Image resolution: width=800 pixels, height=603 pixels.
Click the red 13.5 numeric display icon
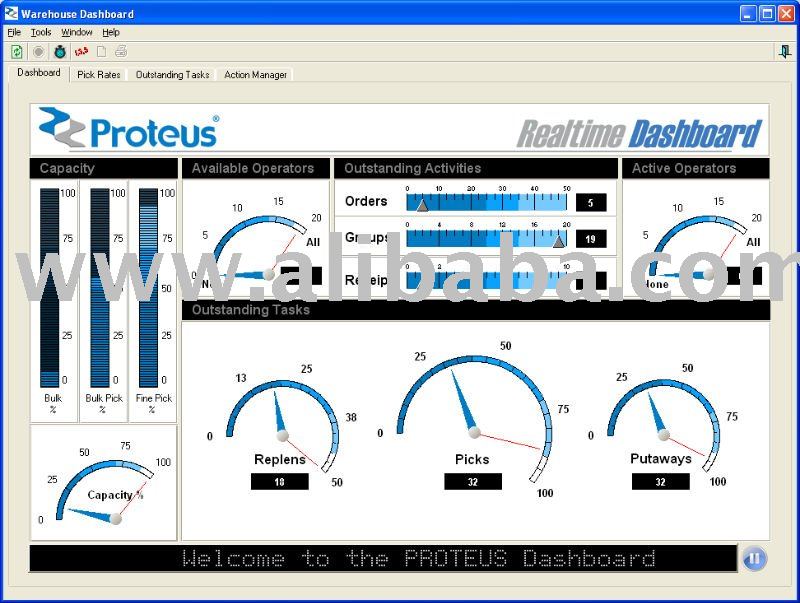coord(81,52)
